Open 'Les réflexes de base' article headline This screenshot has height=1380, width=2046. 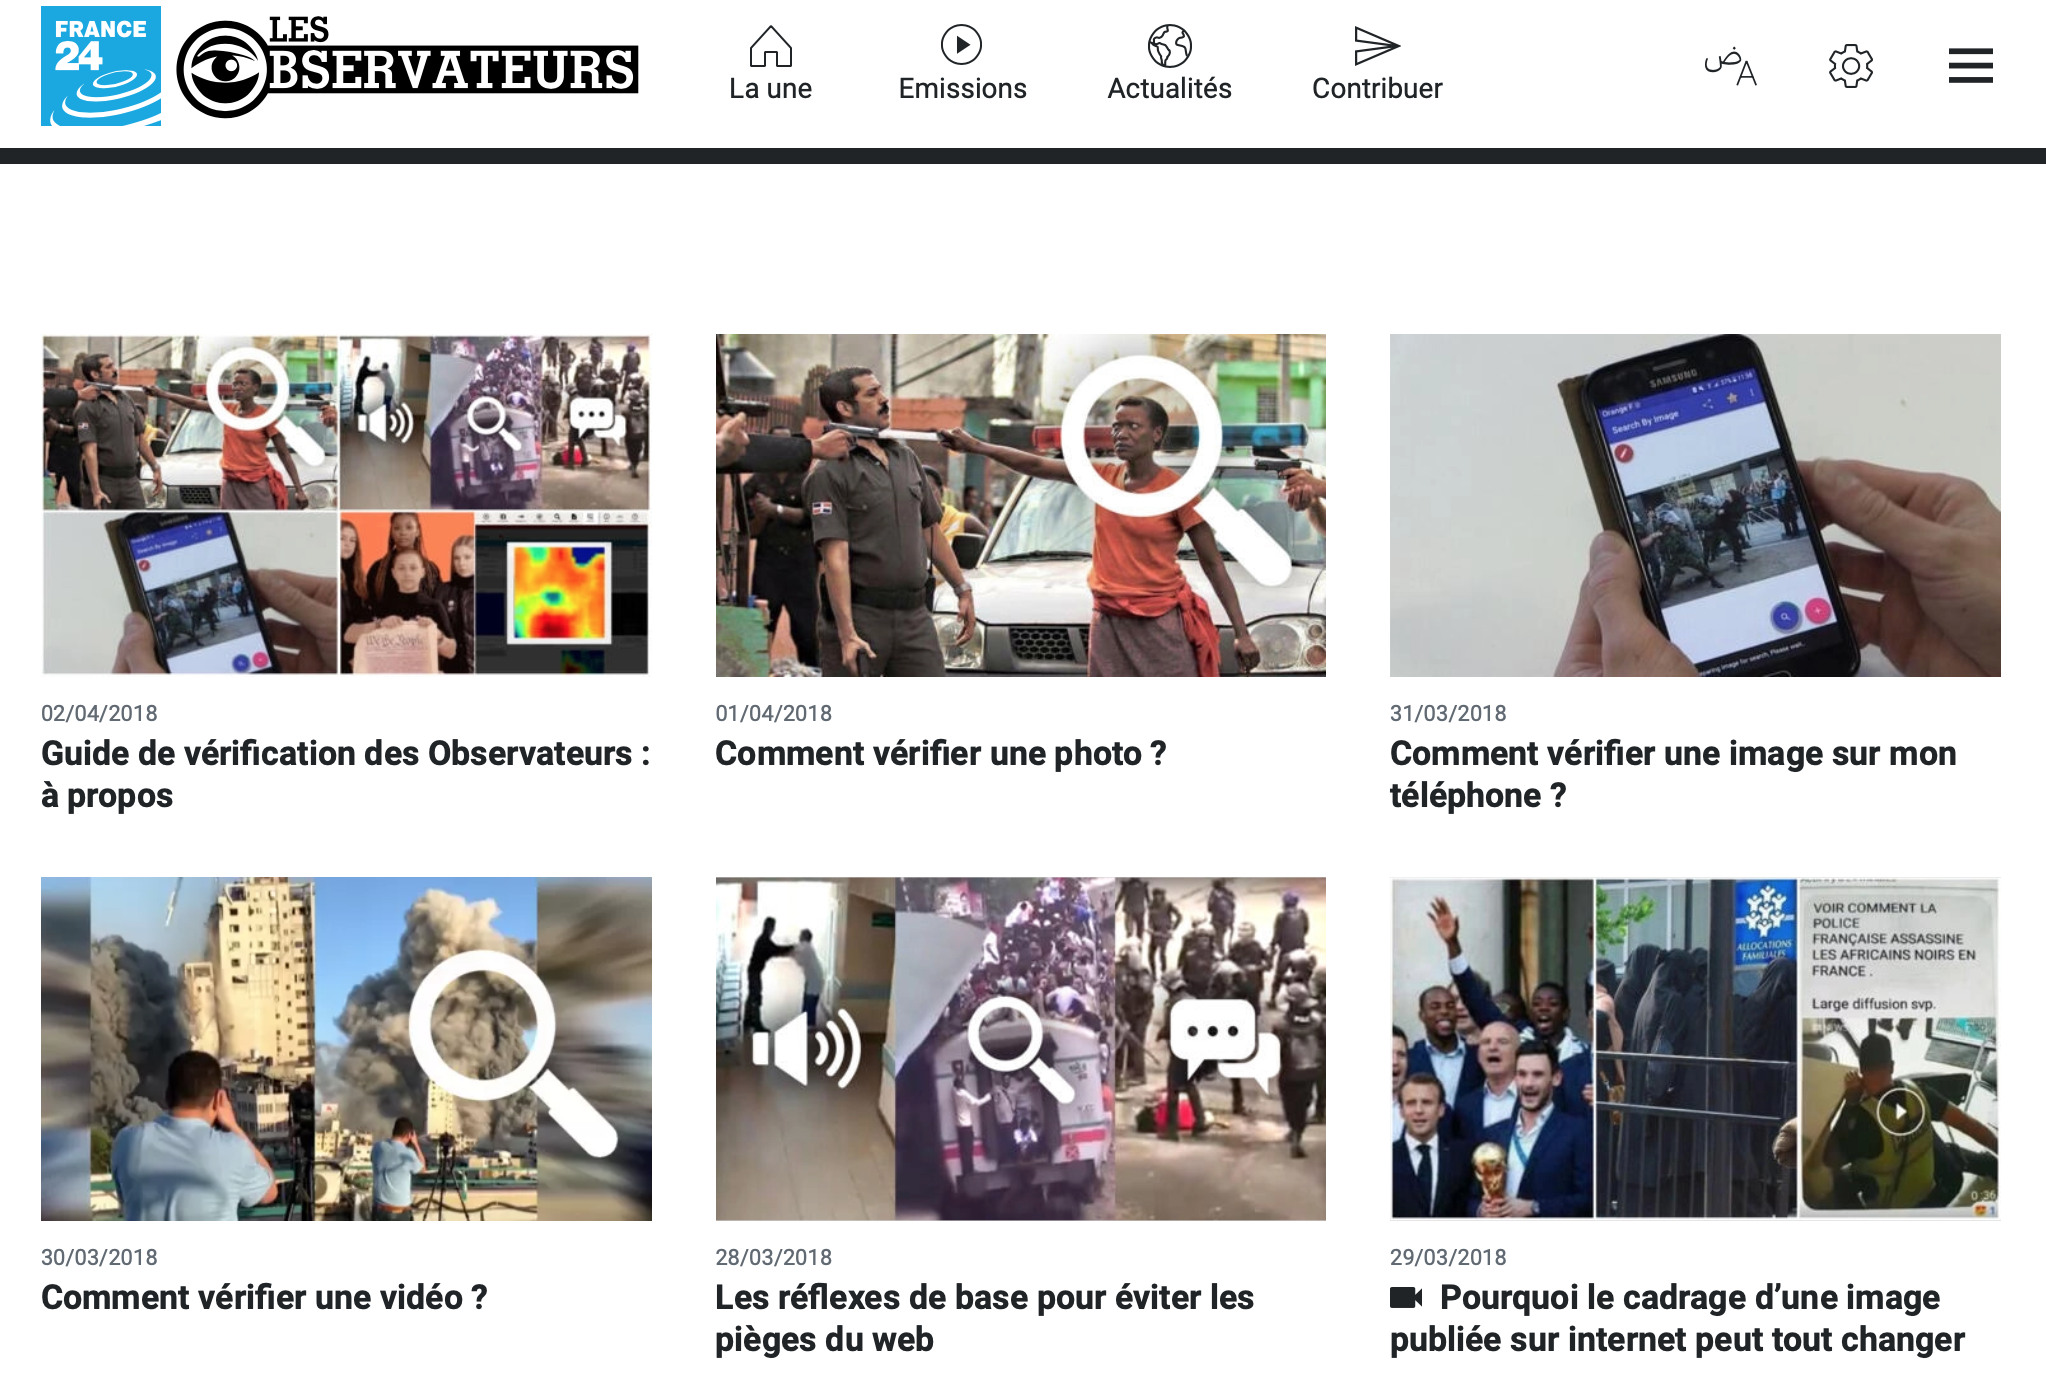(x=984, y=1318)
